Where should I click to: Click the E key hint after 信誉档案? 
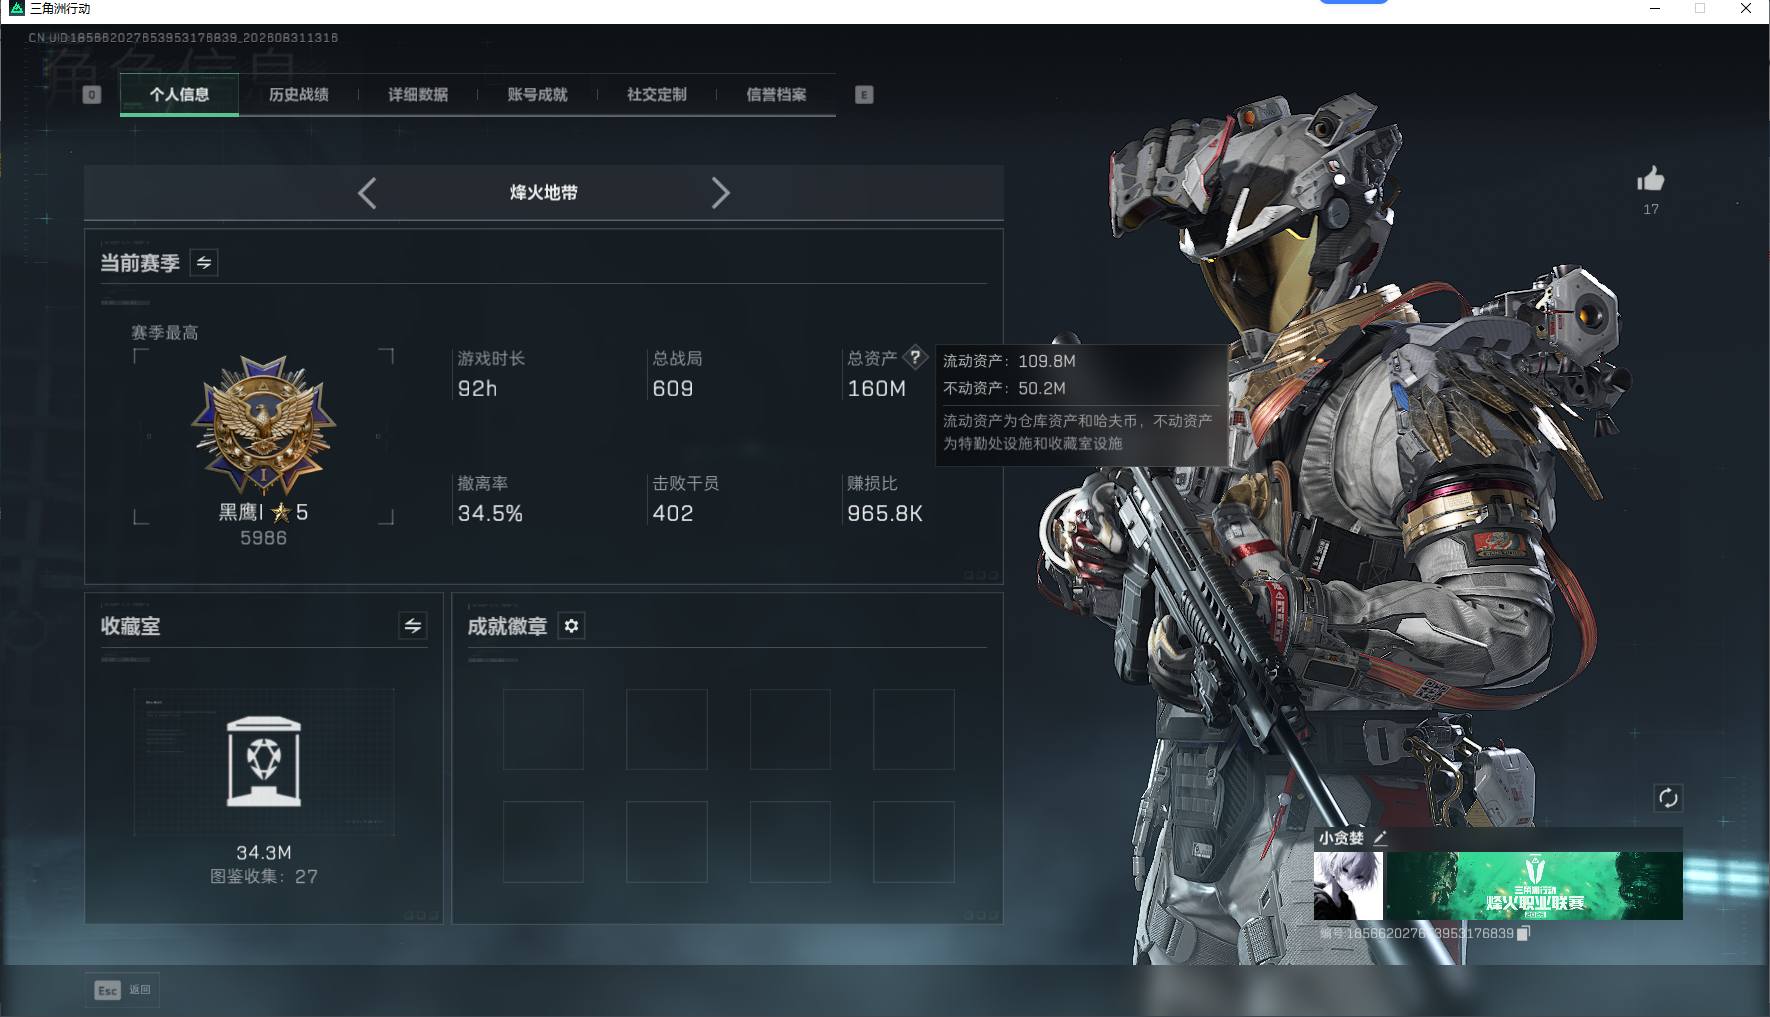click(x=864, y=95)
